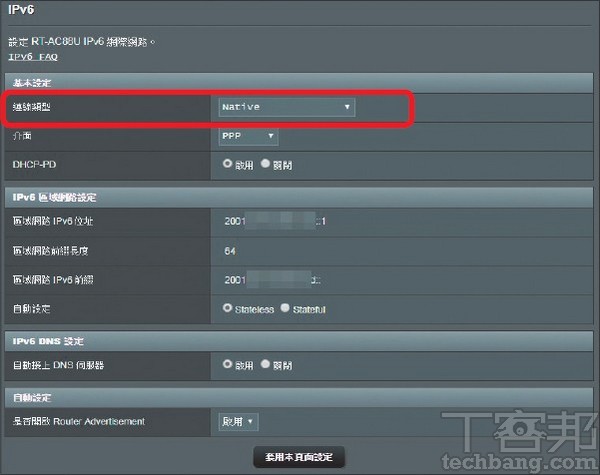This screenshot has width=600, height=475.
Task: Enable automatic DNS server connection
Action: point(228,365)
